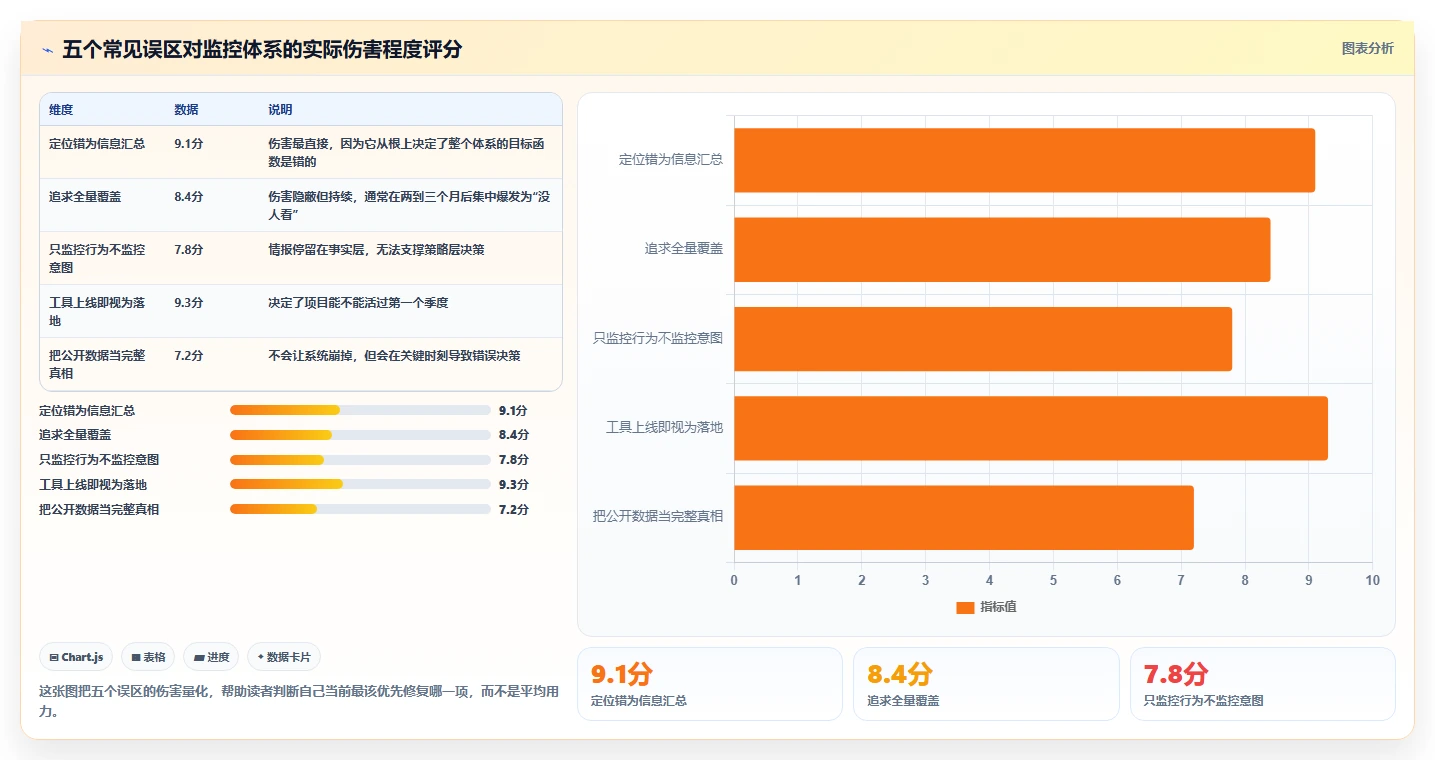This screenshot has width=1435, height=760.
Task: Click chart axis label 工具上线即视为落地
Action: point(664,428)
